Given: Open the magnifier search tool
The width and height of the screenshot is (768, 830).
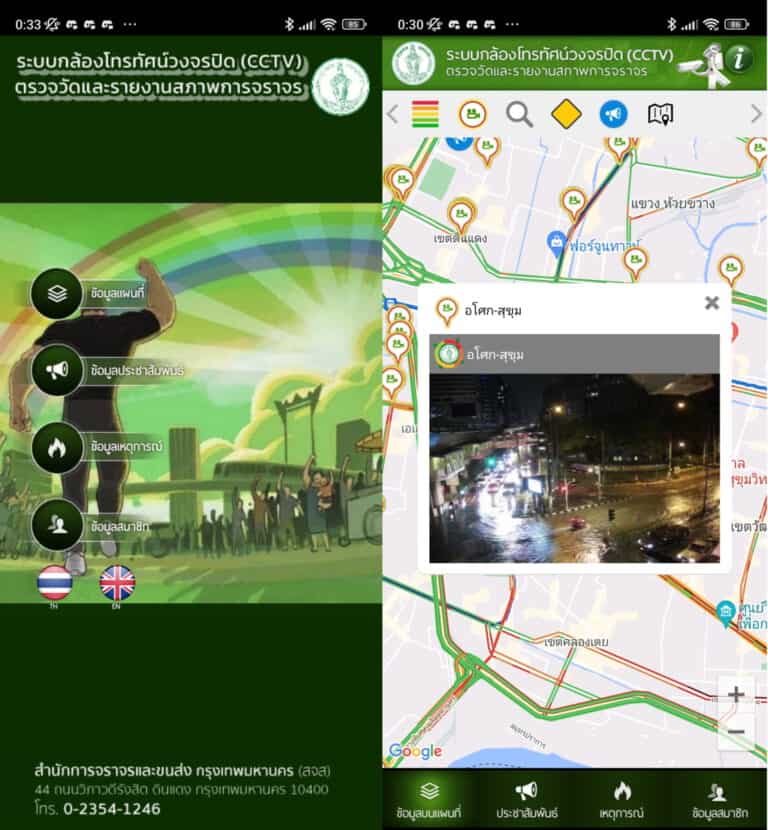Looking at the screenshot, I should tap(519, 114).
